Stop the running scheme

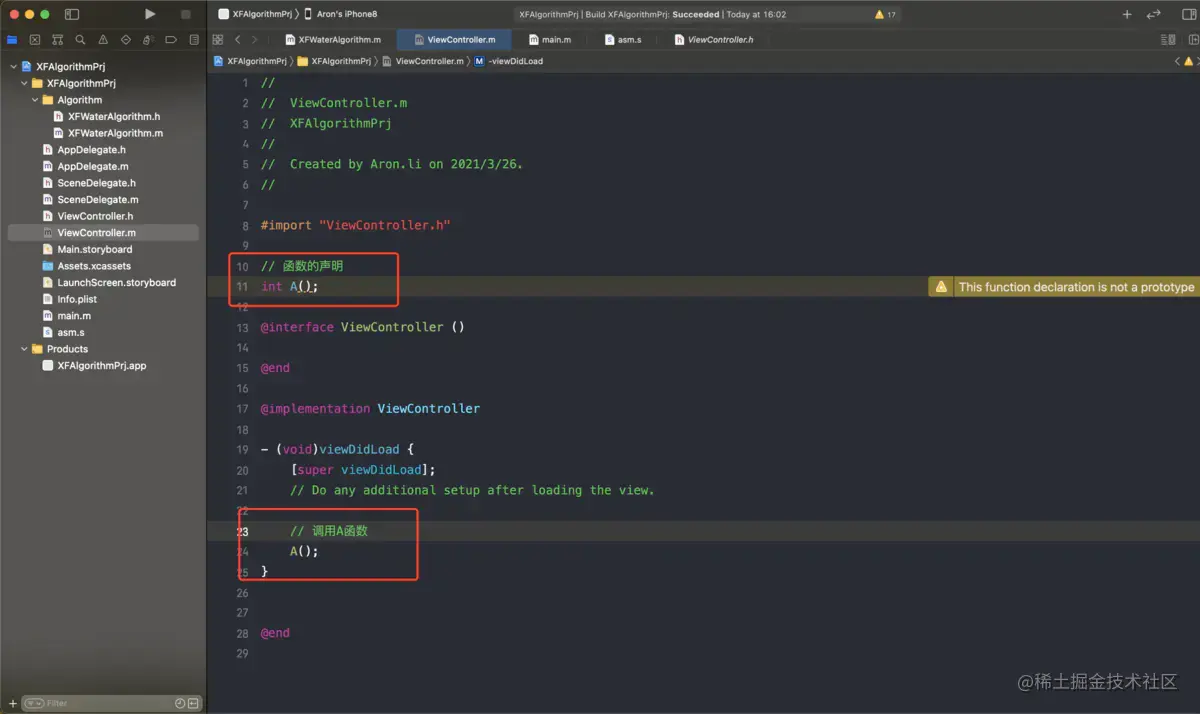(186, 14)
